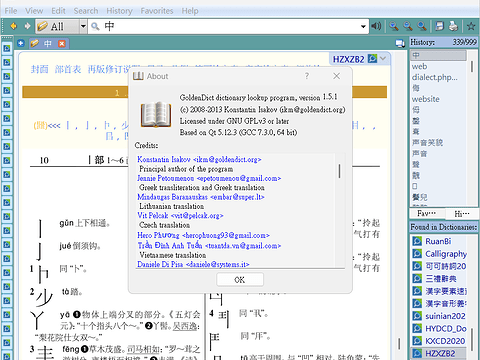Open the Edit menu

click(58, 11)
